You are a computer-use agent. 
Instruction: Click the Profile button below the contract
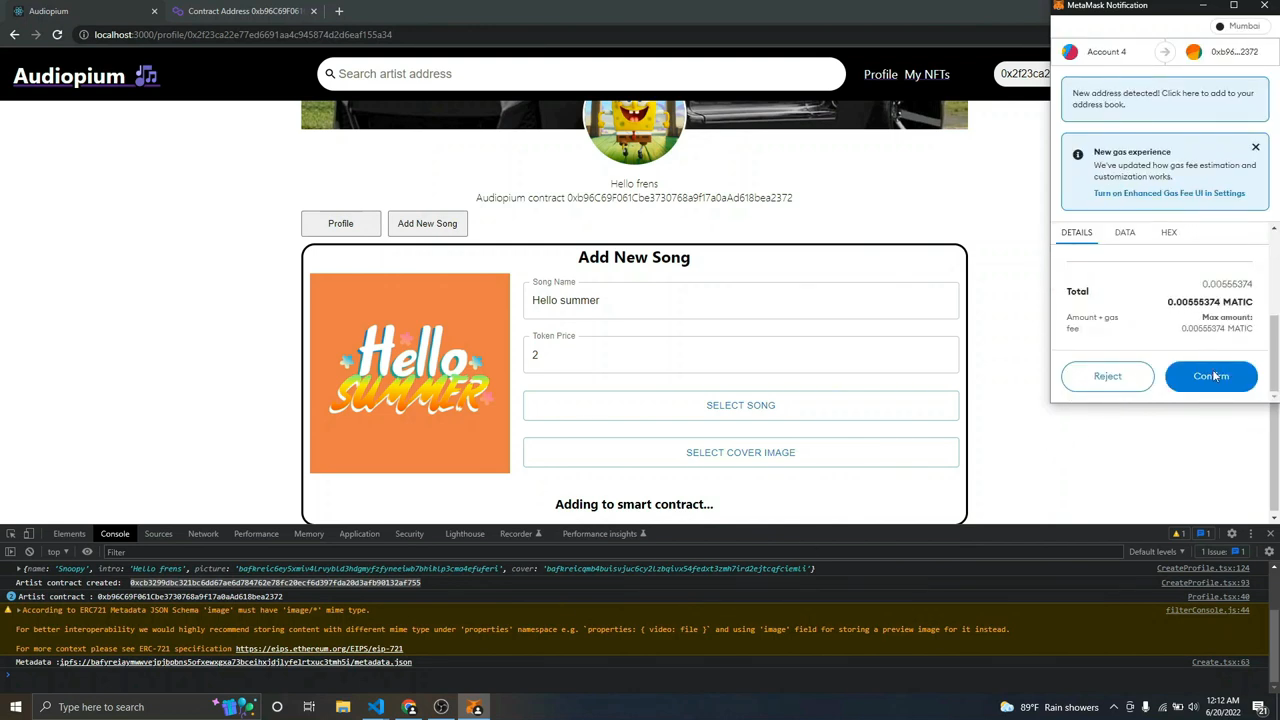pos(341,223)
